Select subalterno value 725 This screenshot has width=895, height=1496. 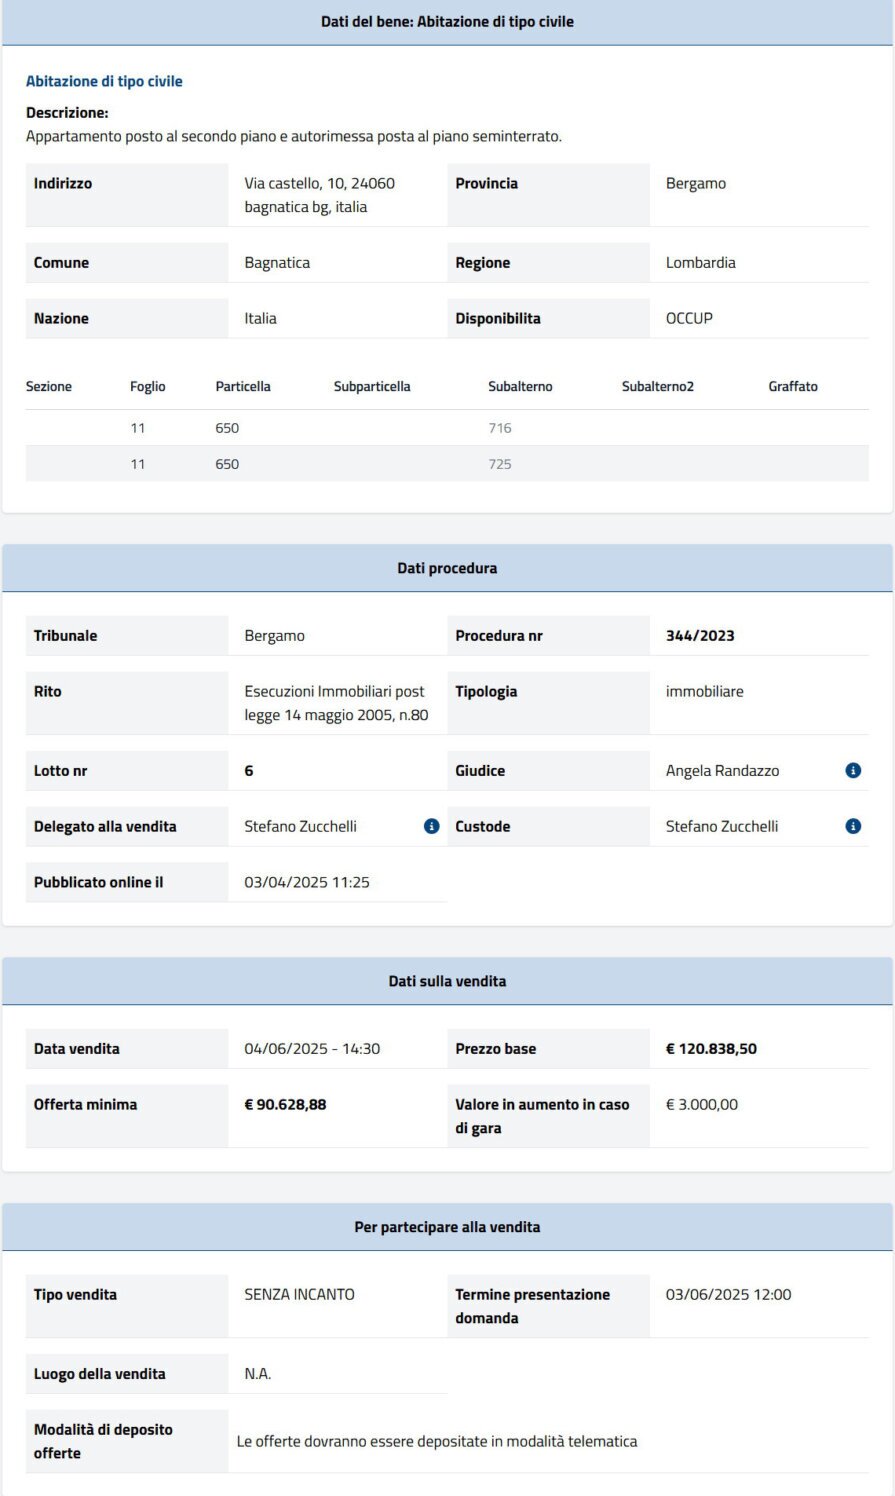tap(500, 464)
